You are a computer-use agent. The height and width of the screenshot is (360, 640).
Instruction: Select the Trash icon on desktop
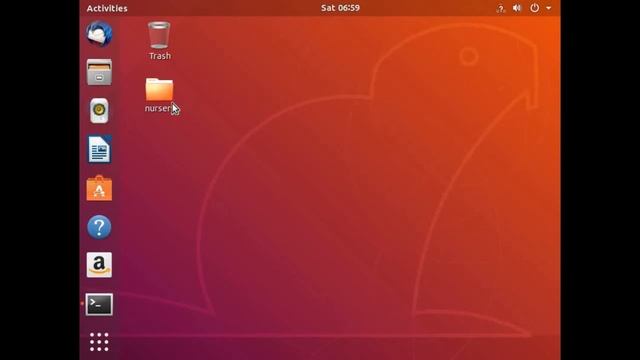pyautogui.click(x=159, y=35)
